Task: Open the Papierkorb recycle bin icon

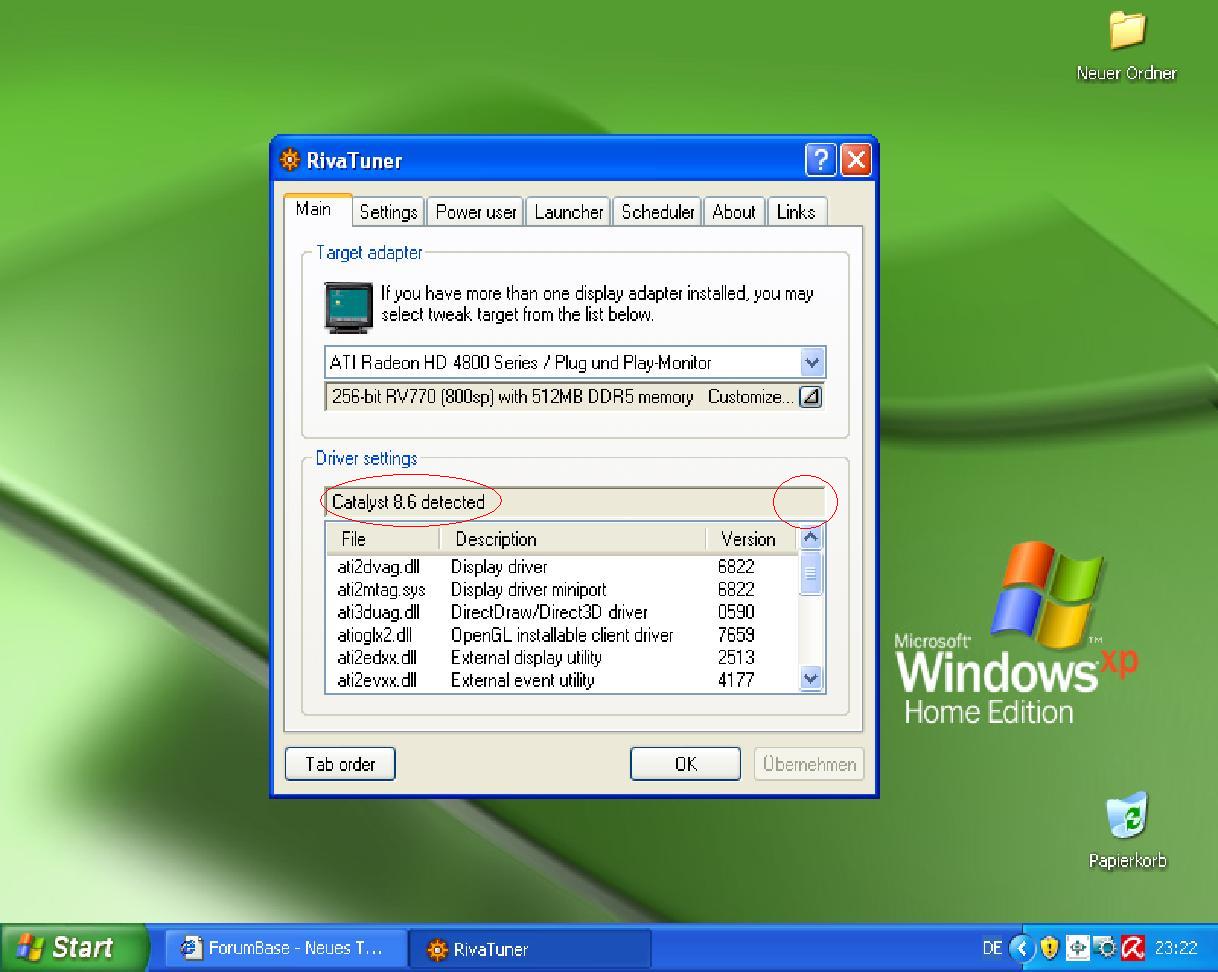Action: point(1127,816)
